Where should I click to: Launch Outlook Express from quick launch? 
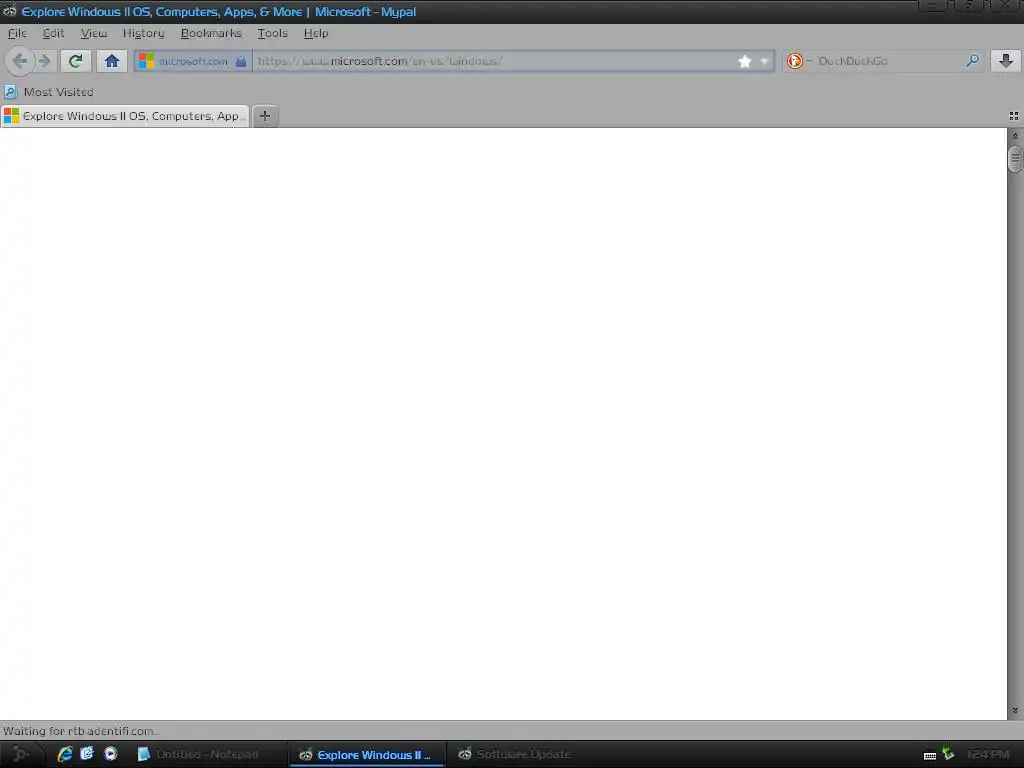pos(87,754)
